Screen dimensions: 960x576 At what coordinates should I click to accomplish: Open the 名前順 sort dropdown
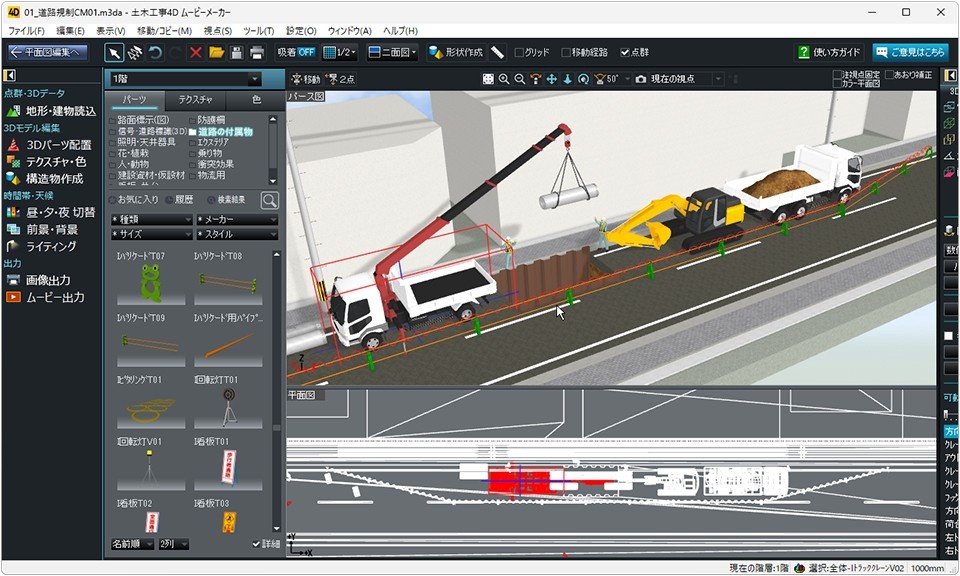point(132,543)
